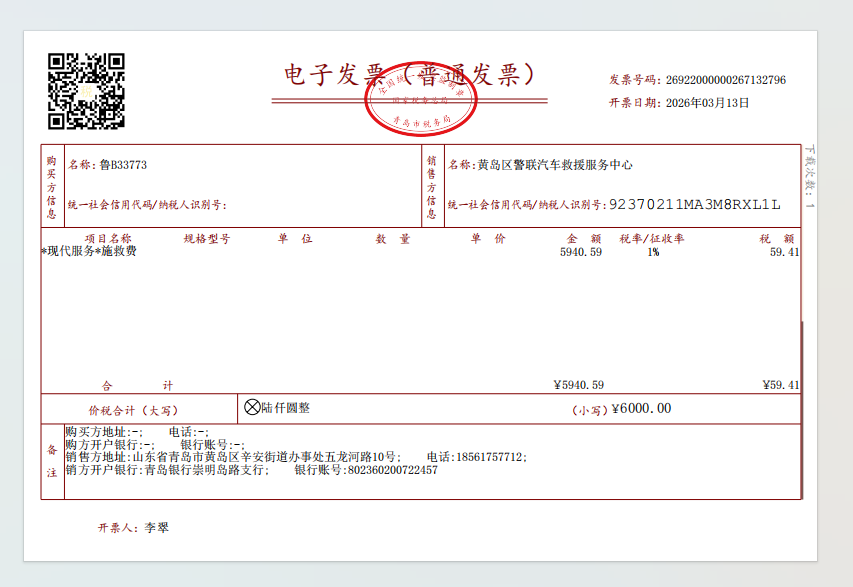Click the 1% tax rate value
This screenshot has height=587, width=853.
652,253
